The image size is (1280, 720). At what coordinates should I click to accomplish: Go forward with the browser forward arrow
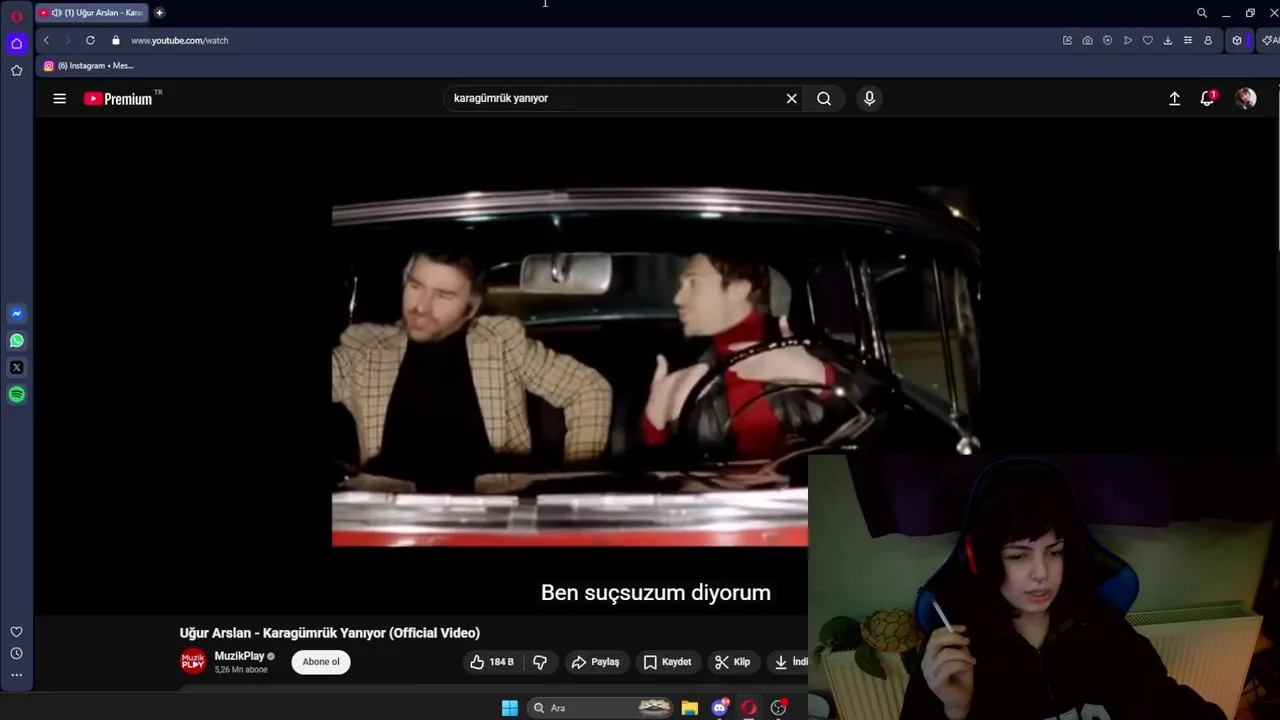point(68,40)
